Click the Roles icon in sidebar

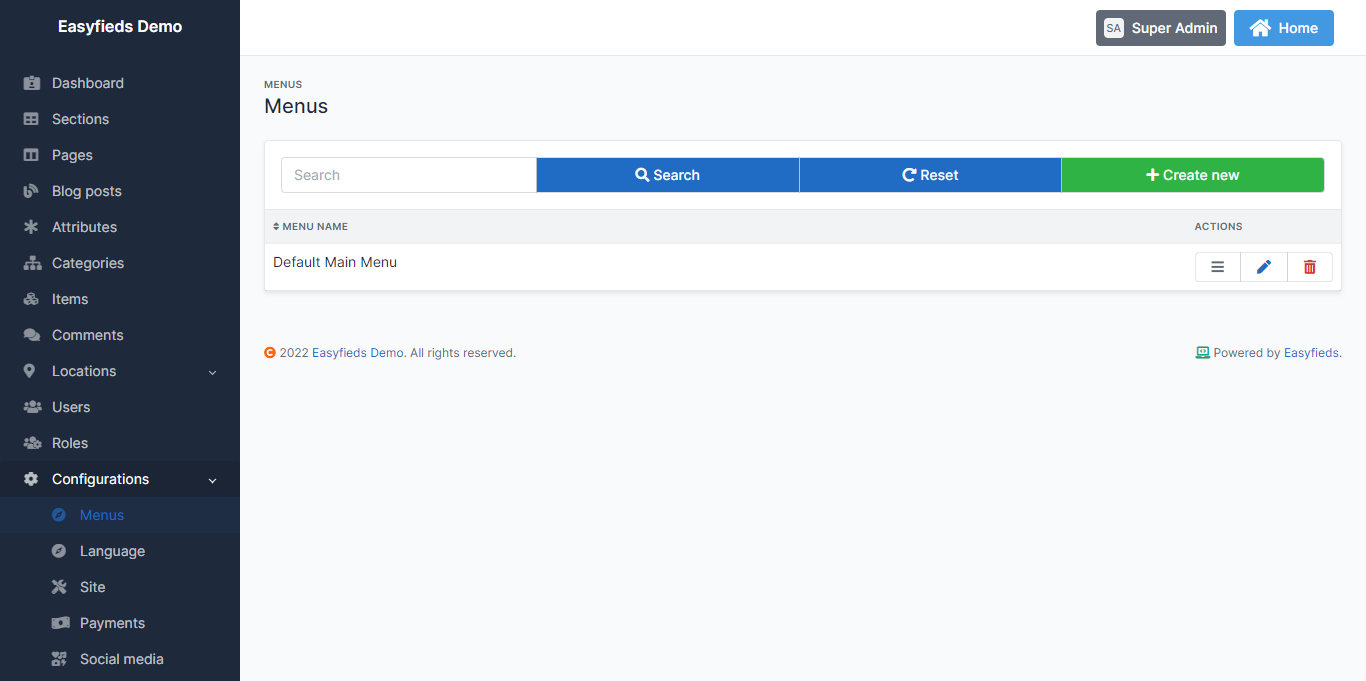click(x=31, y=443)
